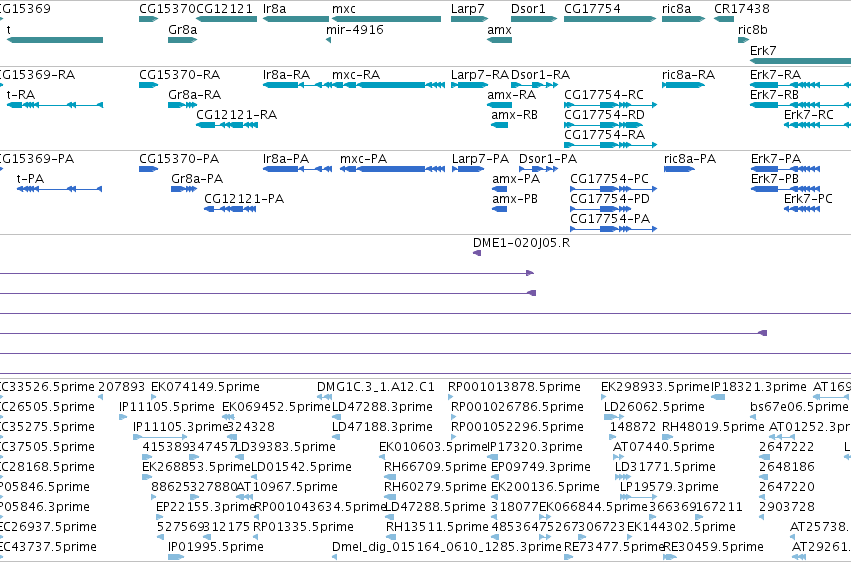Click the Gr8a-RA transcript label
Image resolution: width=851 pixels, height=562 pixels.
[x=194, y=95]
